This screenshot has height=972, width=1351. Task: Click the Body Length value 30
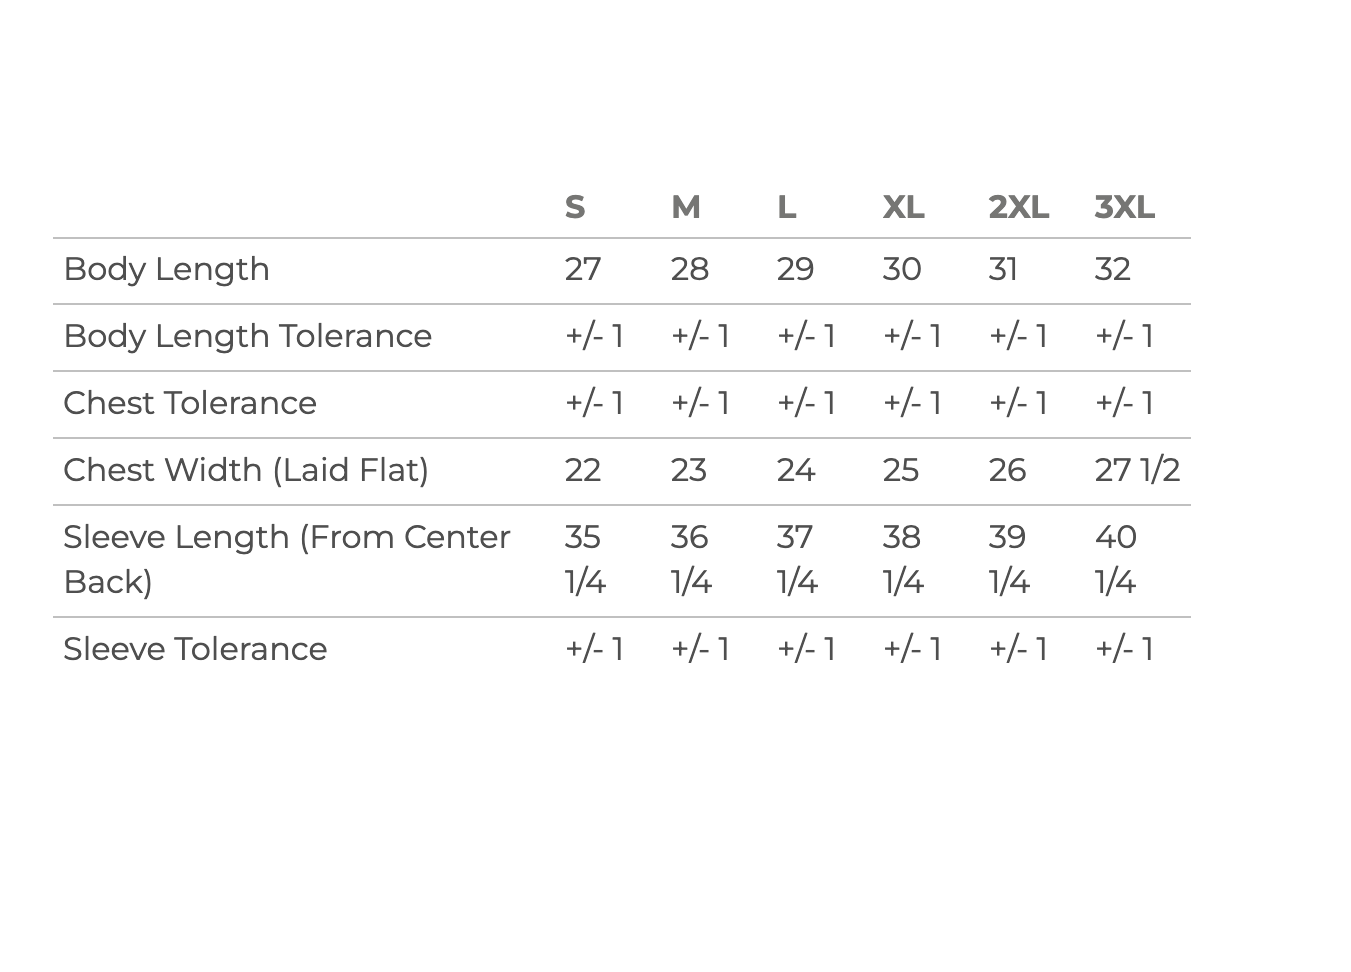[x=902, y=269]
